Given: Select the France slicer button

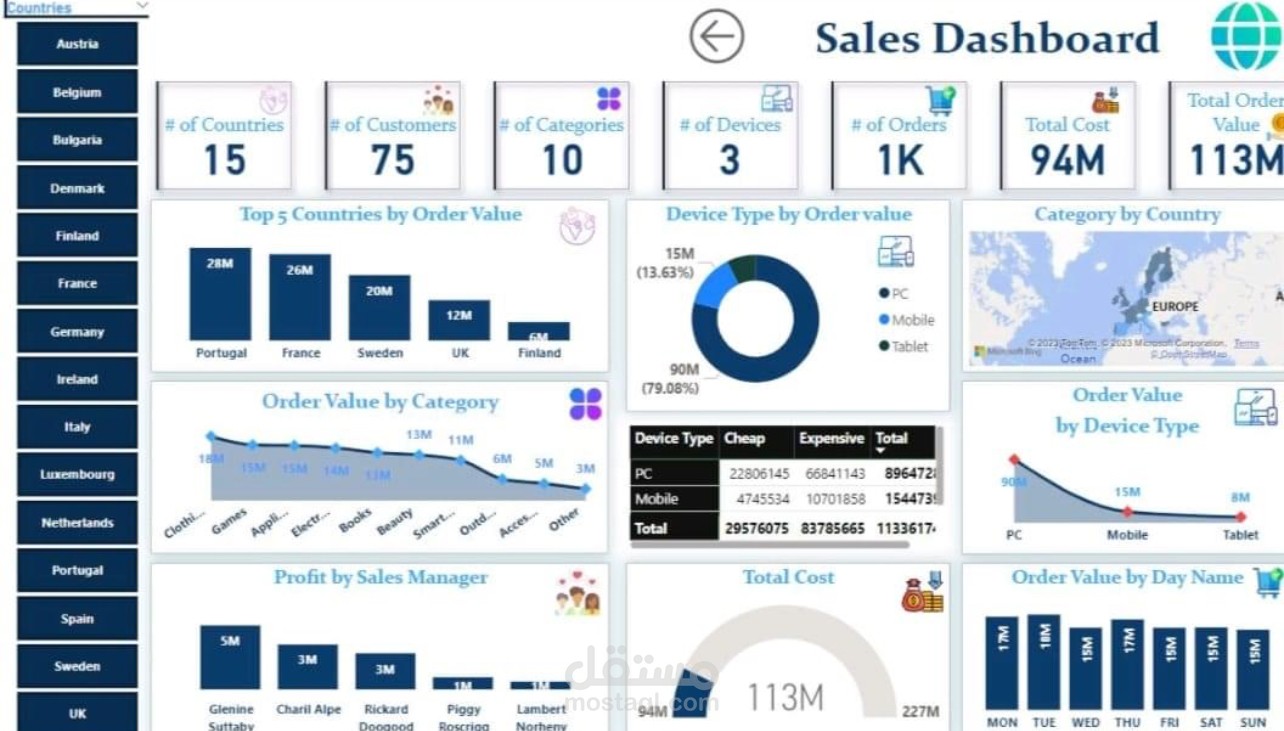Looking at the screenshot, I should [77, 283].
